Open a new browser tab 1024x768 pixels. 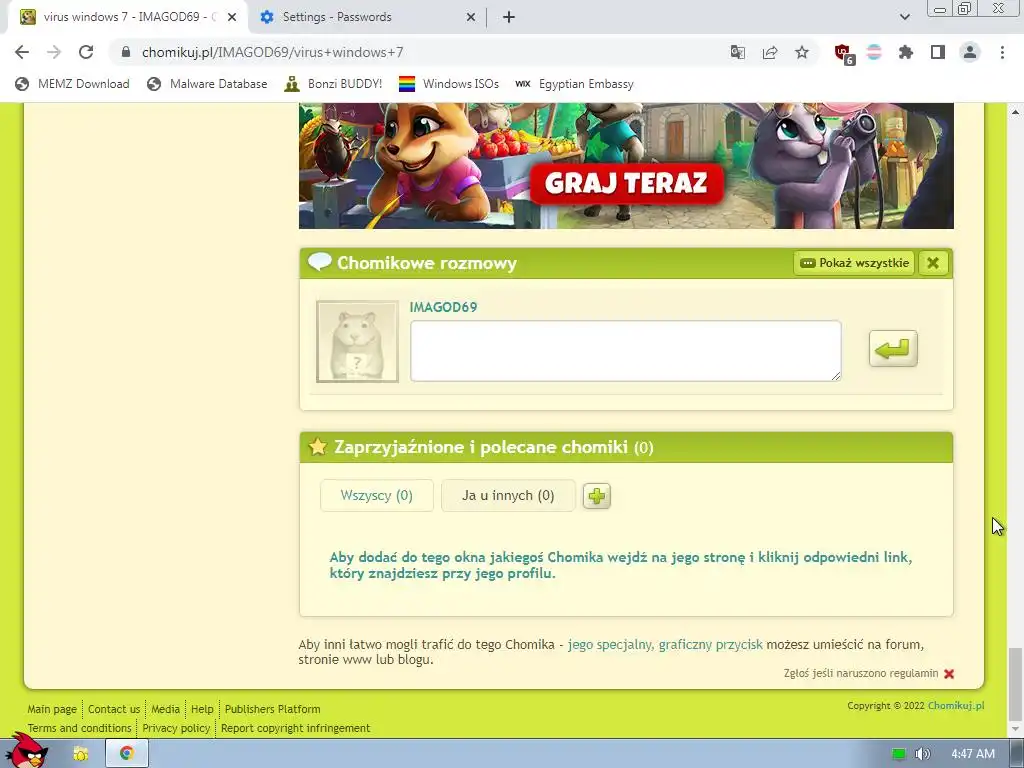click(509, 17)
